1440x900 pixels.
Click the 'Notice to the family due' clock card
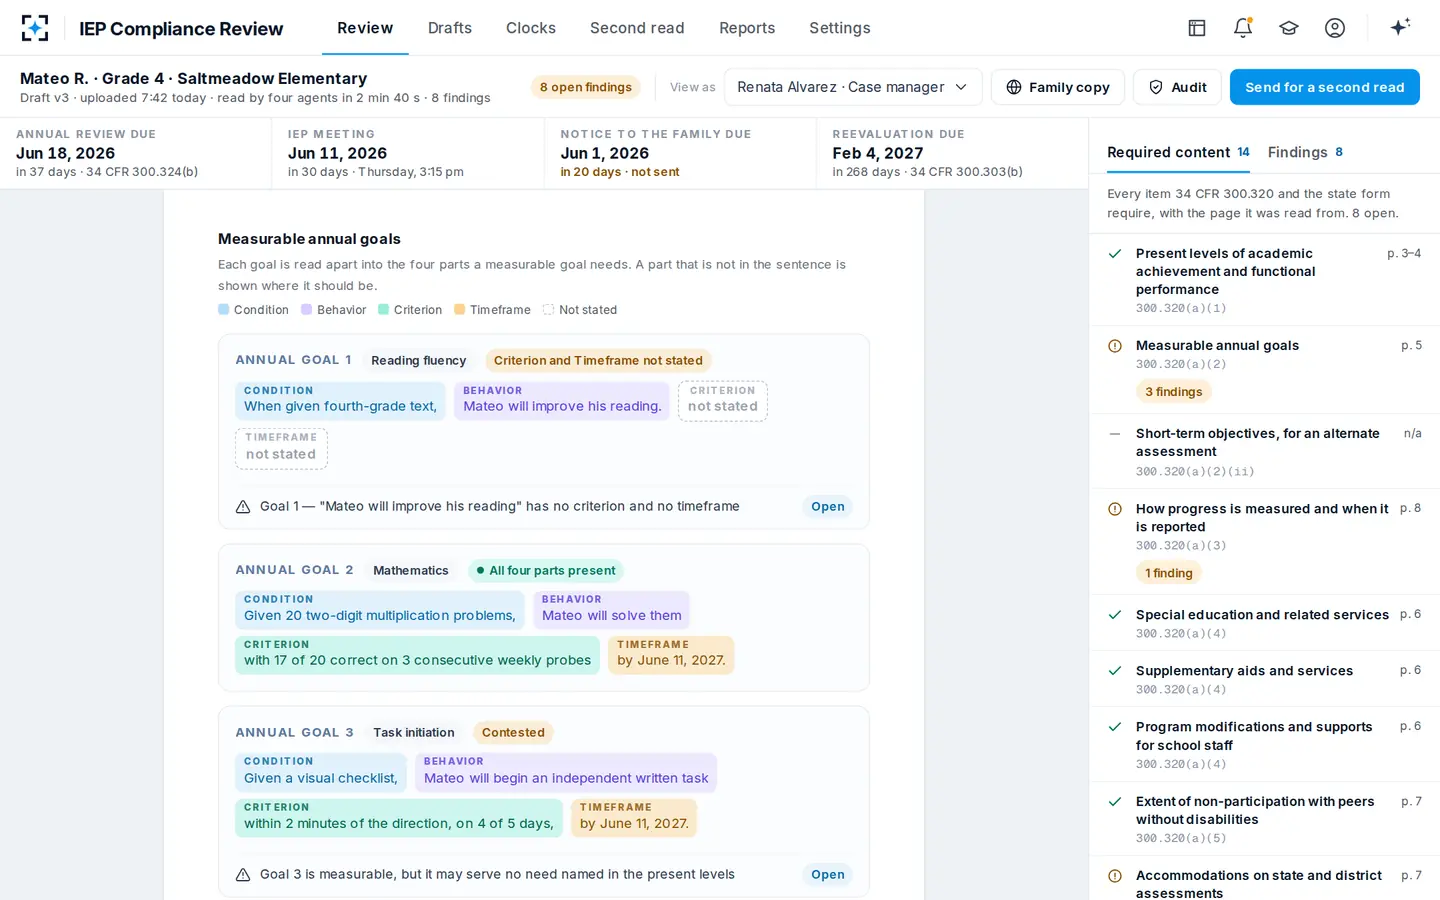click(680, 153)
